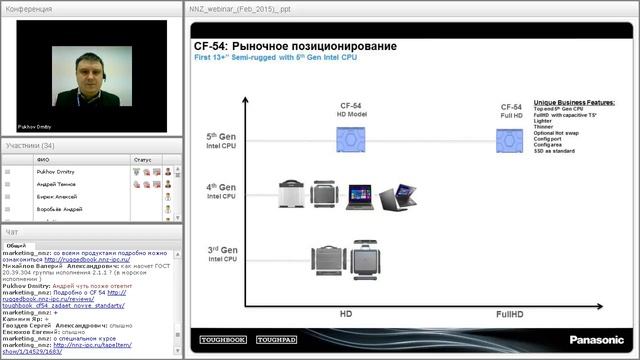Screen dimensions: 640x360
Task: Click the white rugged laptop image in 4th Gen row
Action: (291, 194)
